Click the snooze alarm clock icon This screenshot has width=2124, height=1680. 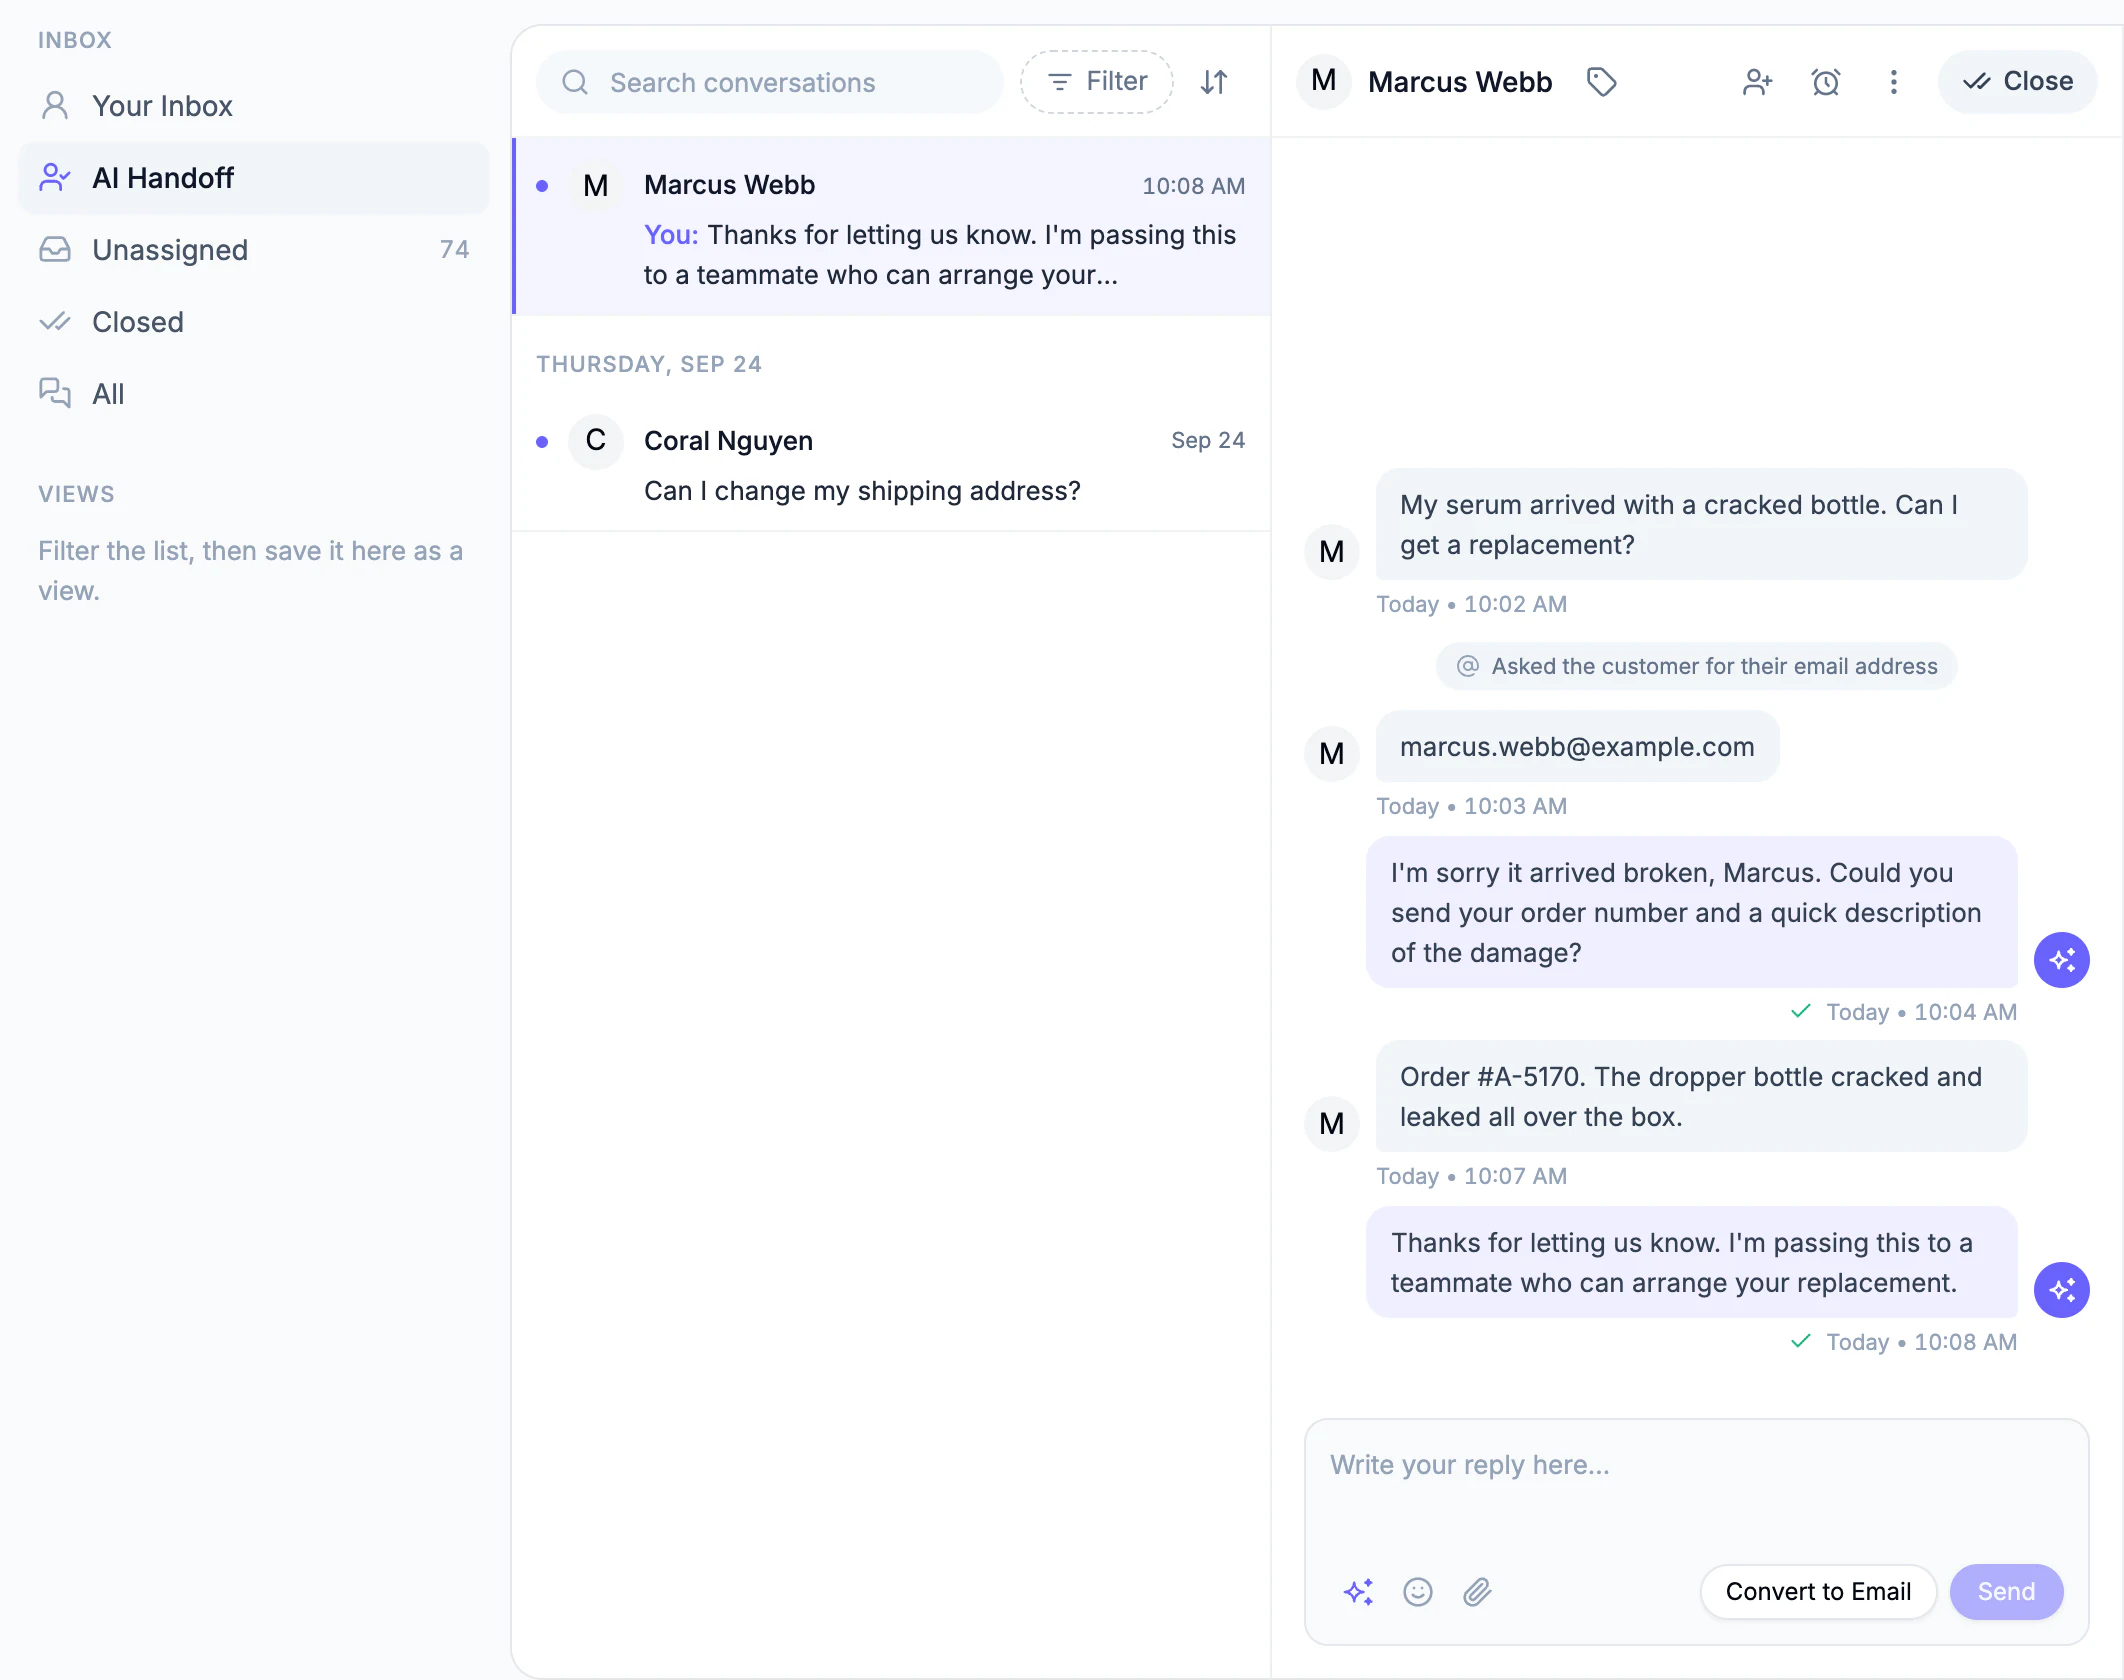(1826, 82)
